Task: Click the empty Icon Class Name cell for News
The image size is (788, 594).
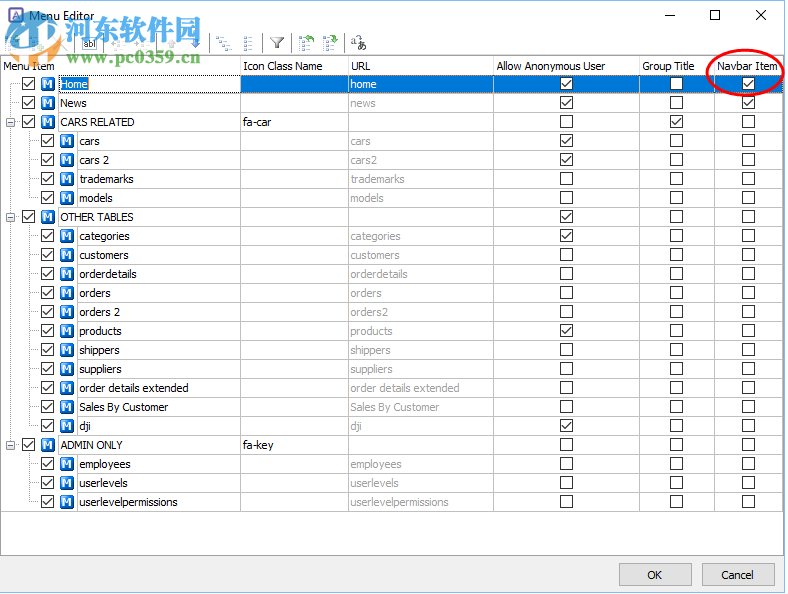Action: click(294, 103)
